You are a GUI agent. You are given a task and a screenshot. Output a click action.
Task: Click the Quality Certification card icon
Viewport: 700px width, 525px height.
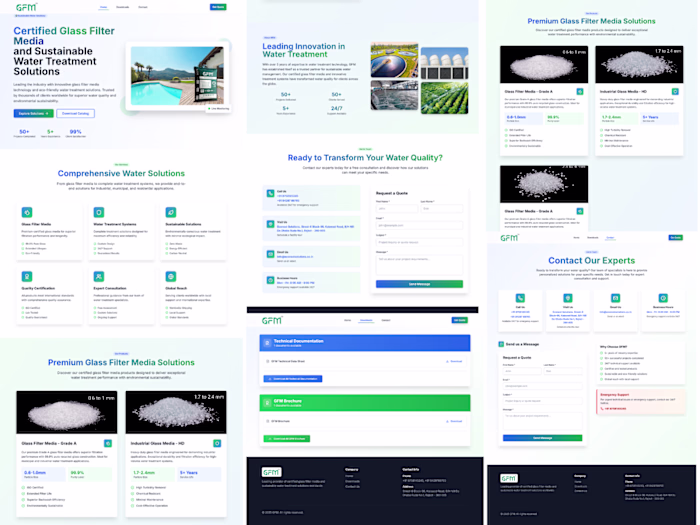click(27, 277)
